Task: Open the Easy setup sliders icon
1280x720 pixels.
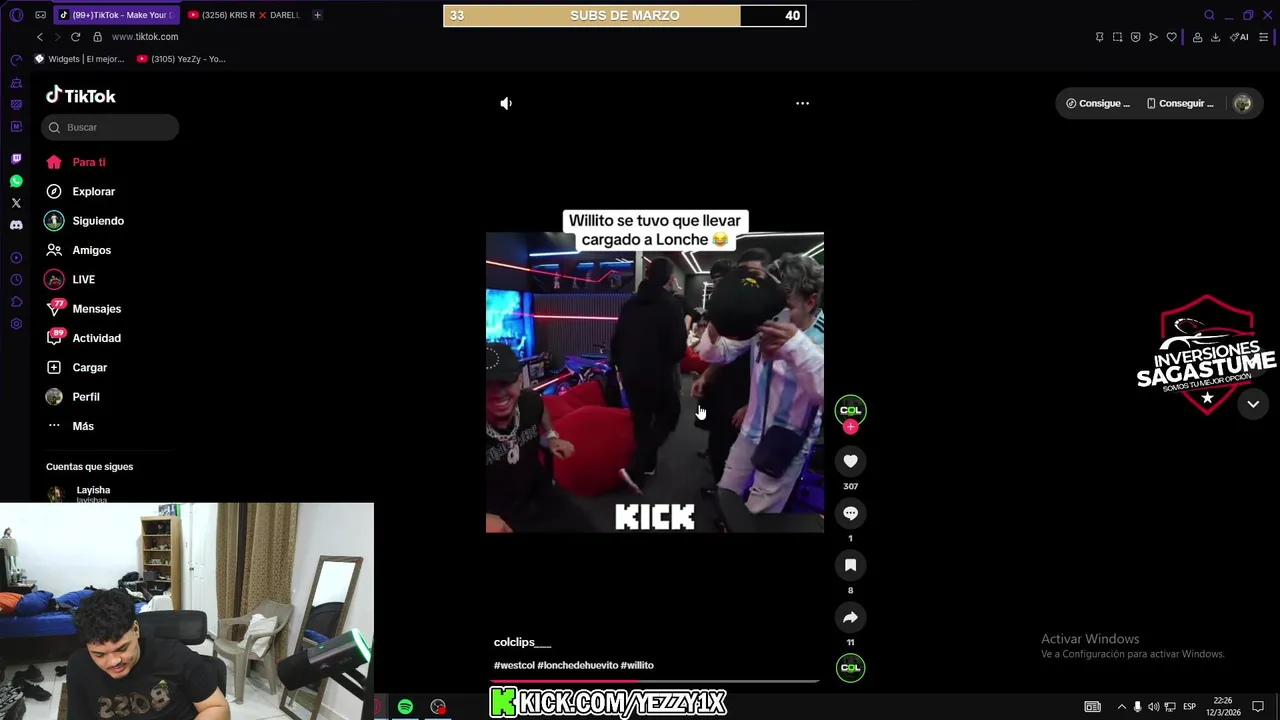Action: coord(1263,37)
